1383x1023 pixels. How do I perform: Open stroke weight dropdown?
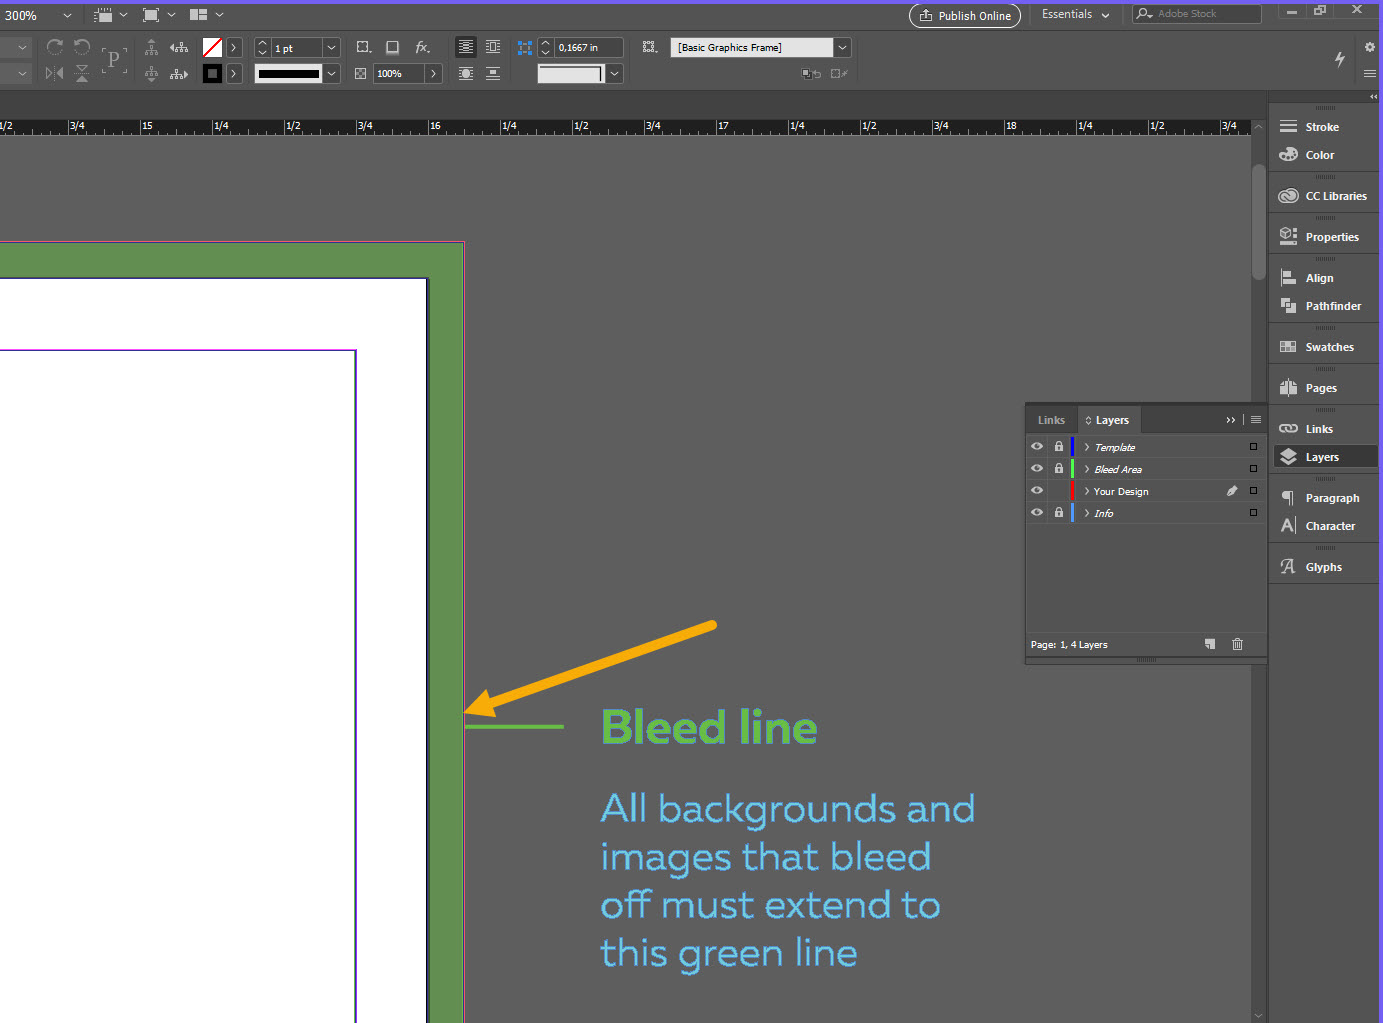pyautogui.click(x=332, y=47)
